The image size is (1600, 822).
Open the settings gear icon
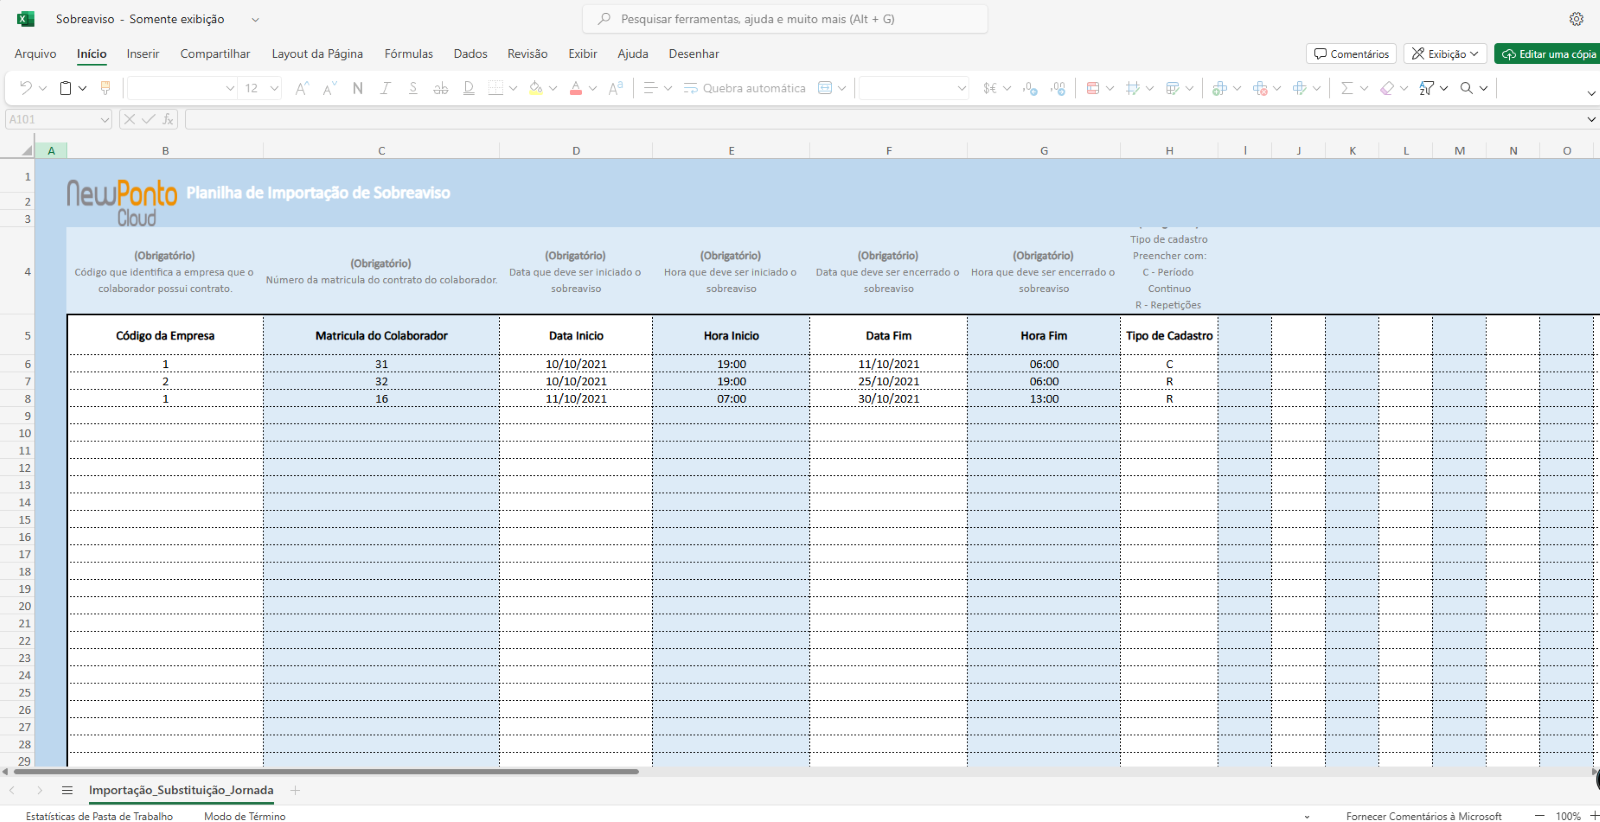pos(1576,19)
